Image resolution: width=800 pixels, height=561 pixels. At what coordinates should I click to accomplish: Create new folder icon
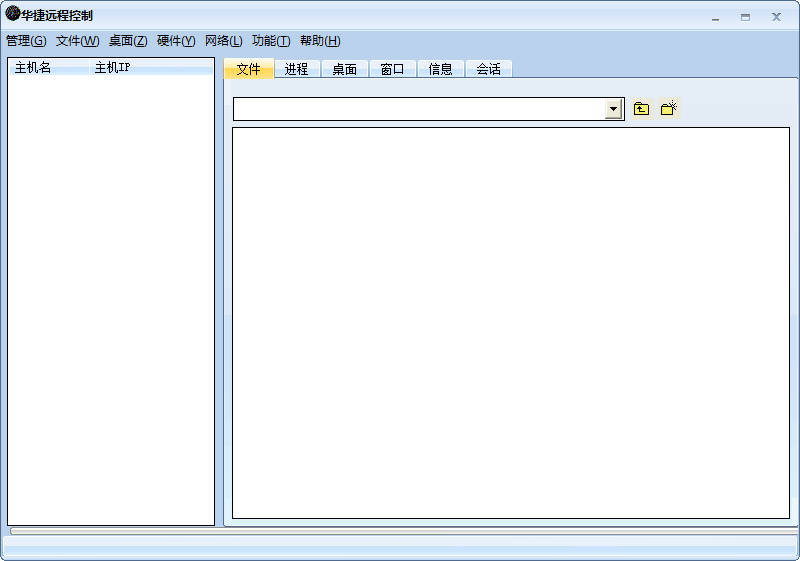668,109
